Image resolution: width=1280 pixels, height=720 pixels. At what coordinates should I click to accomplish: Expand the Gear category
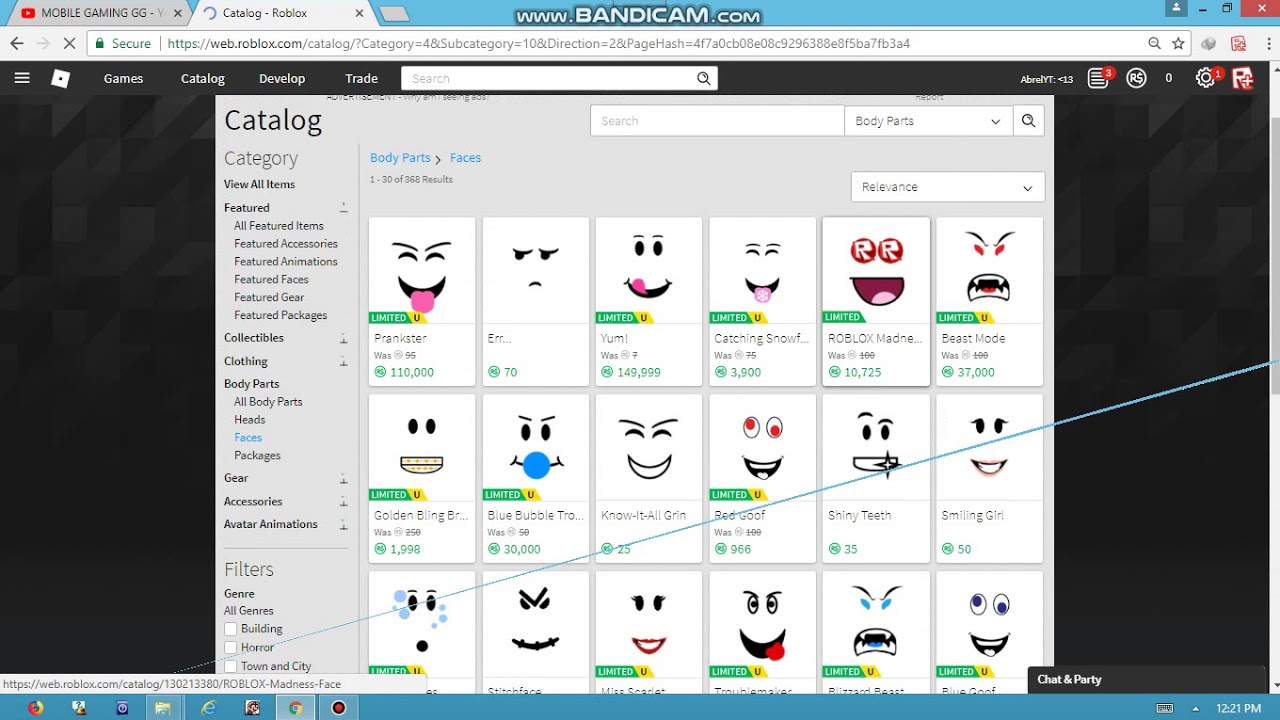pos(343,479)
